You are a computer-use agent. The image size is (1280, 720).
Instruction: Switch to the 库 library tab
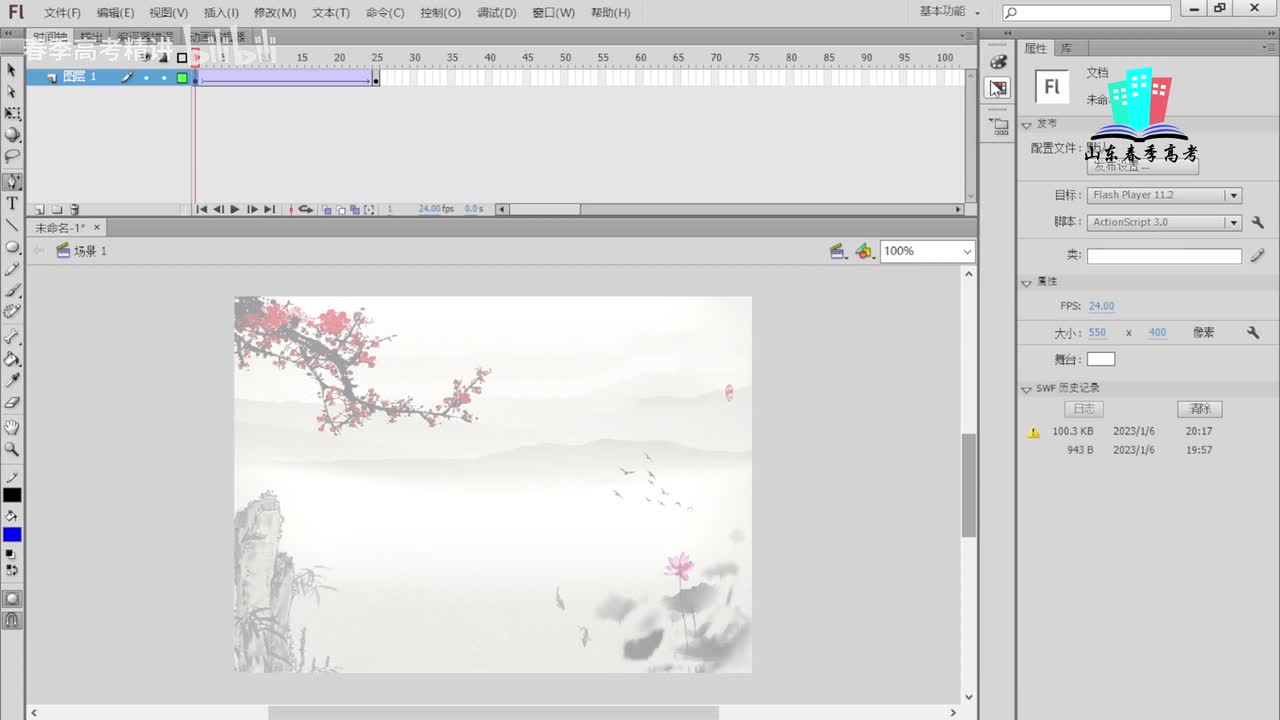tap(1066, 48)
